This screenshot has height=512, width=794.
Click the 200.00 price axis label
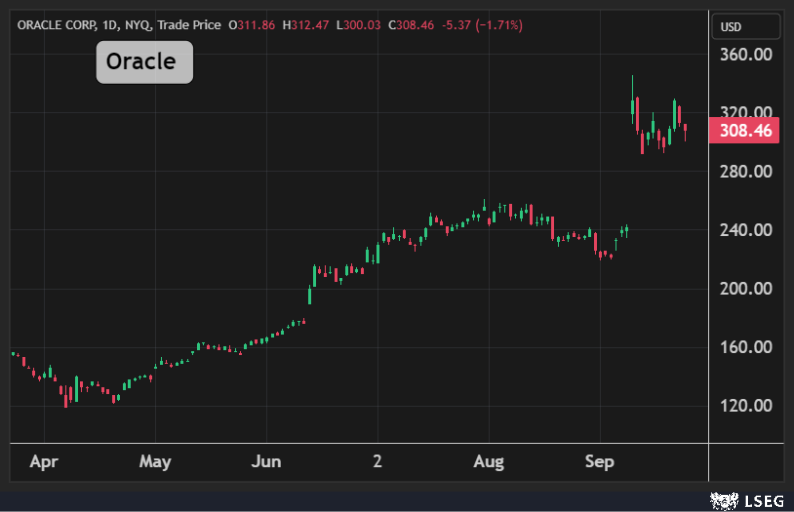746,289
